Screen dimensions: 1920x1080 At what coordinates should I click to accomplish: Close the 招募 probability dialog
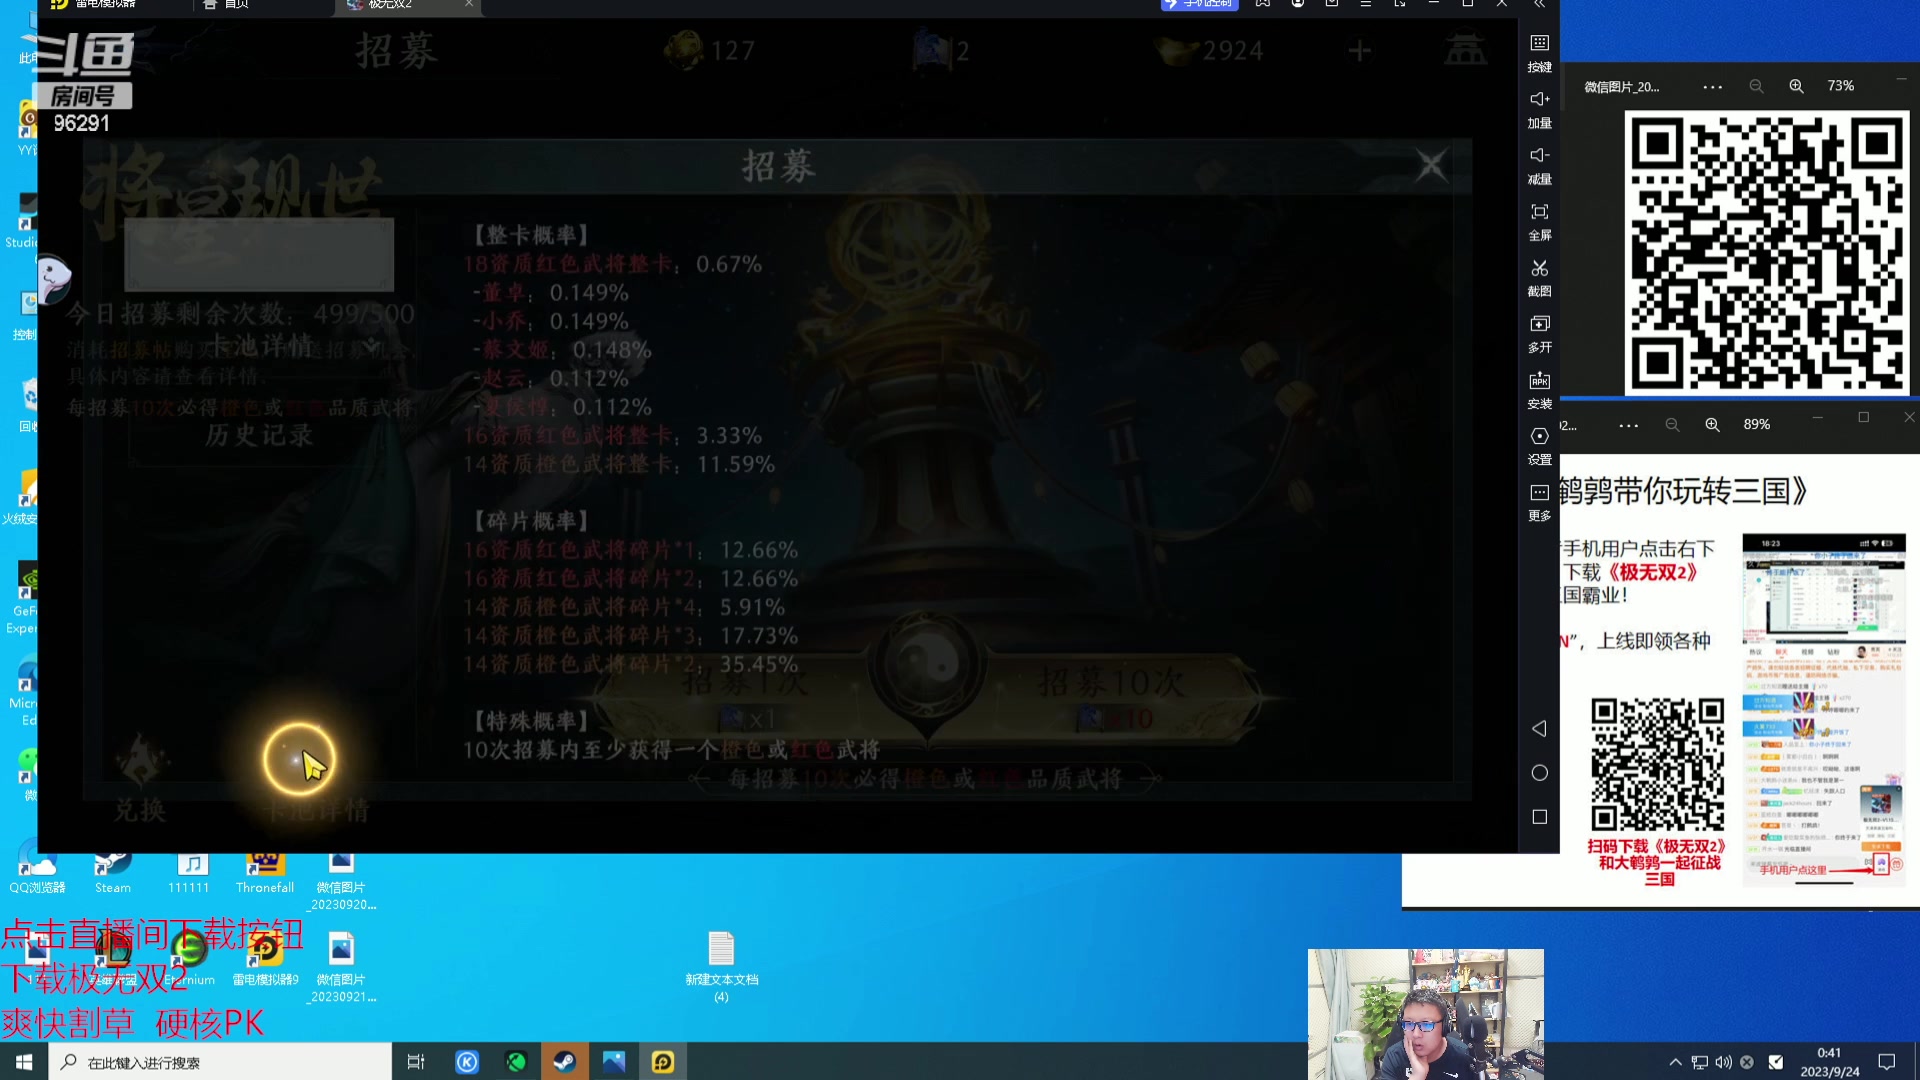tap(1431, 165)
